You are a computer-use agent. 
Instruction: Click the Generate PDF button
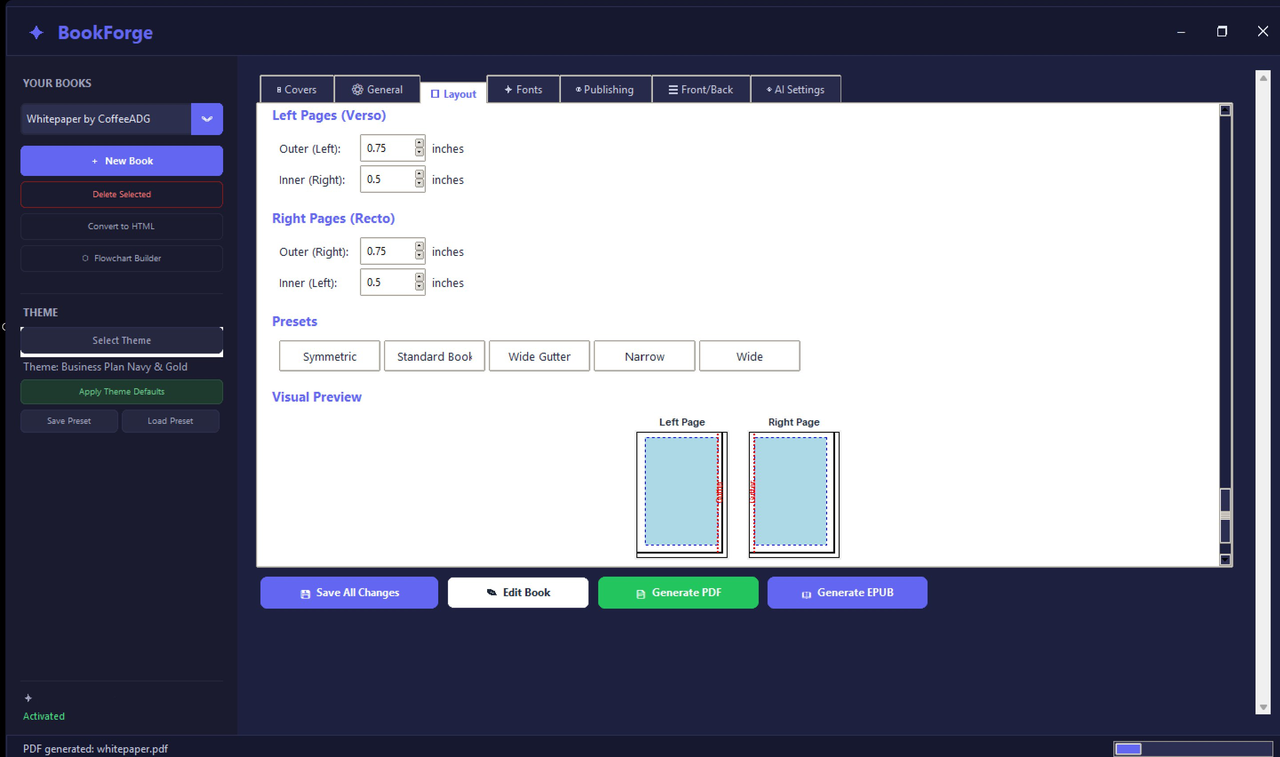pos(678,592)
